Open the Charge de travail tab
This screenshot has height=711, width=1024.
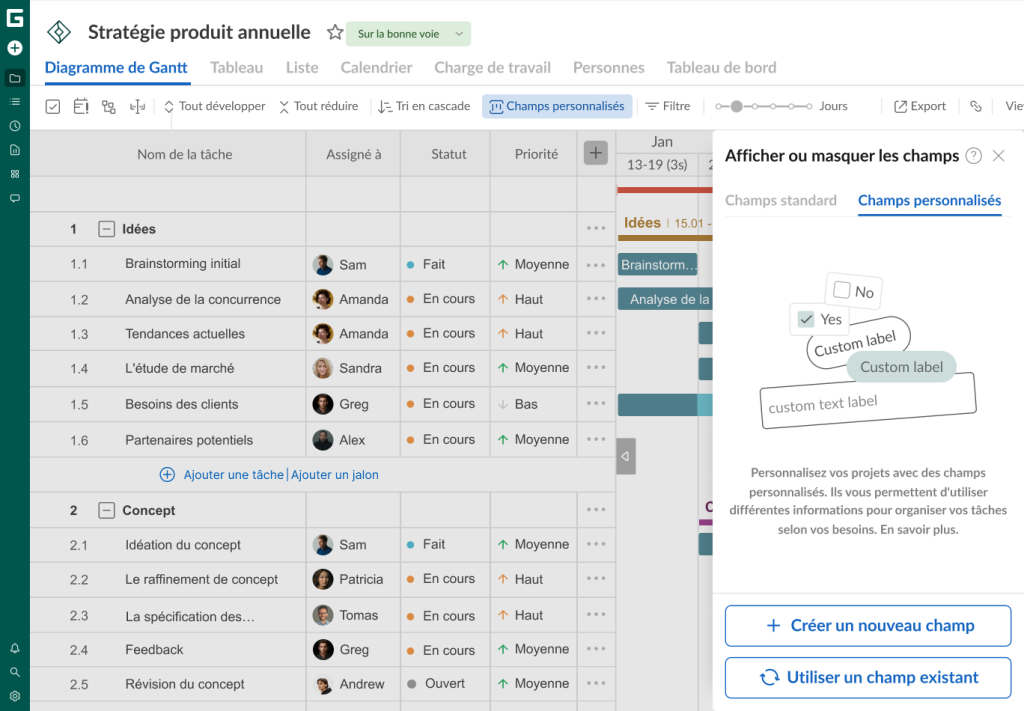(x=492, y=68)
